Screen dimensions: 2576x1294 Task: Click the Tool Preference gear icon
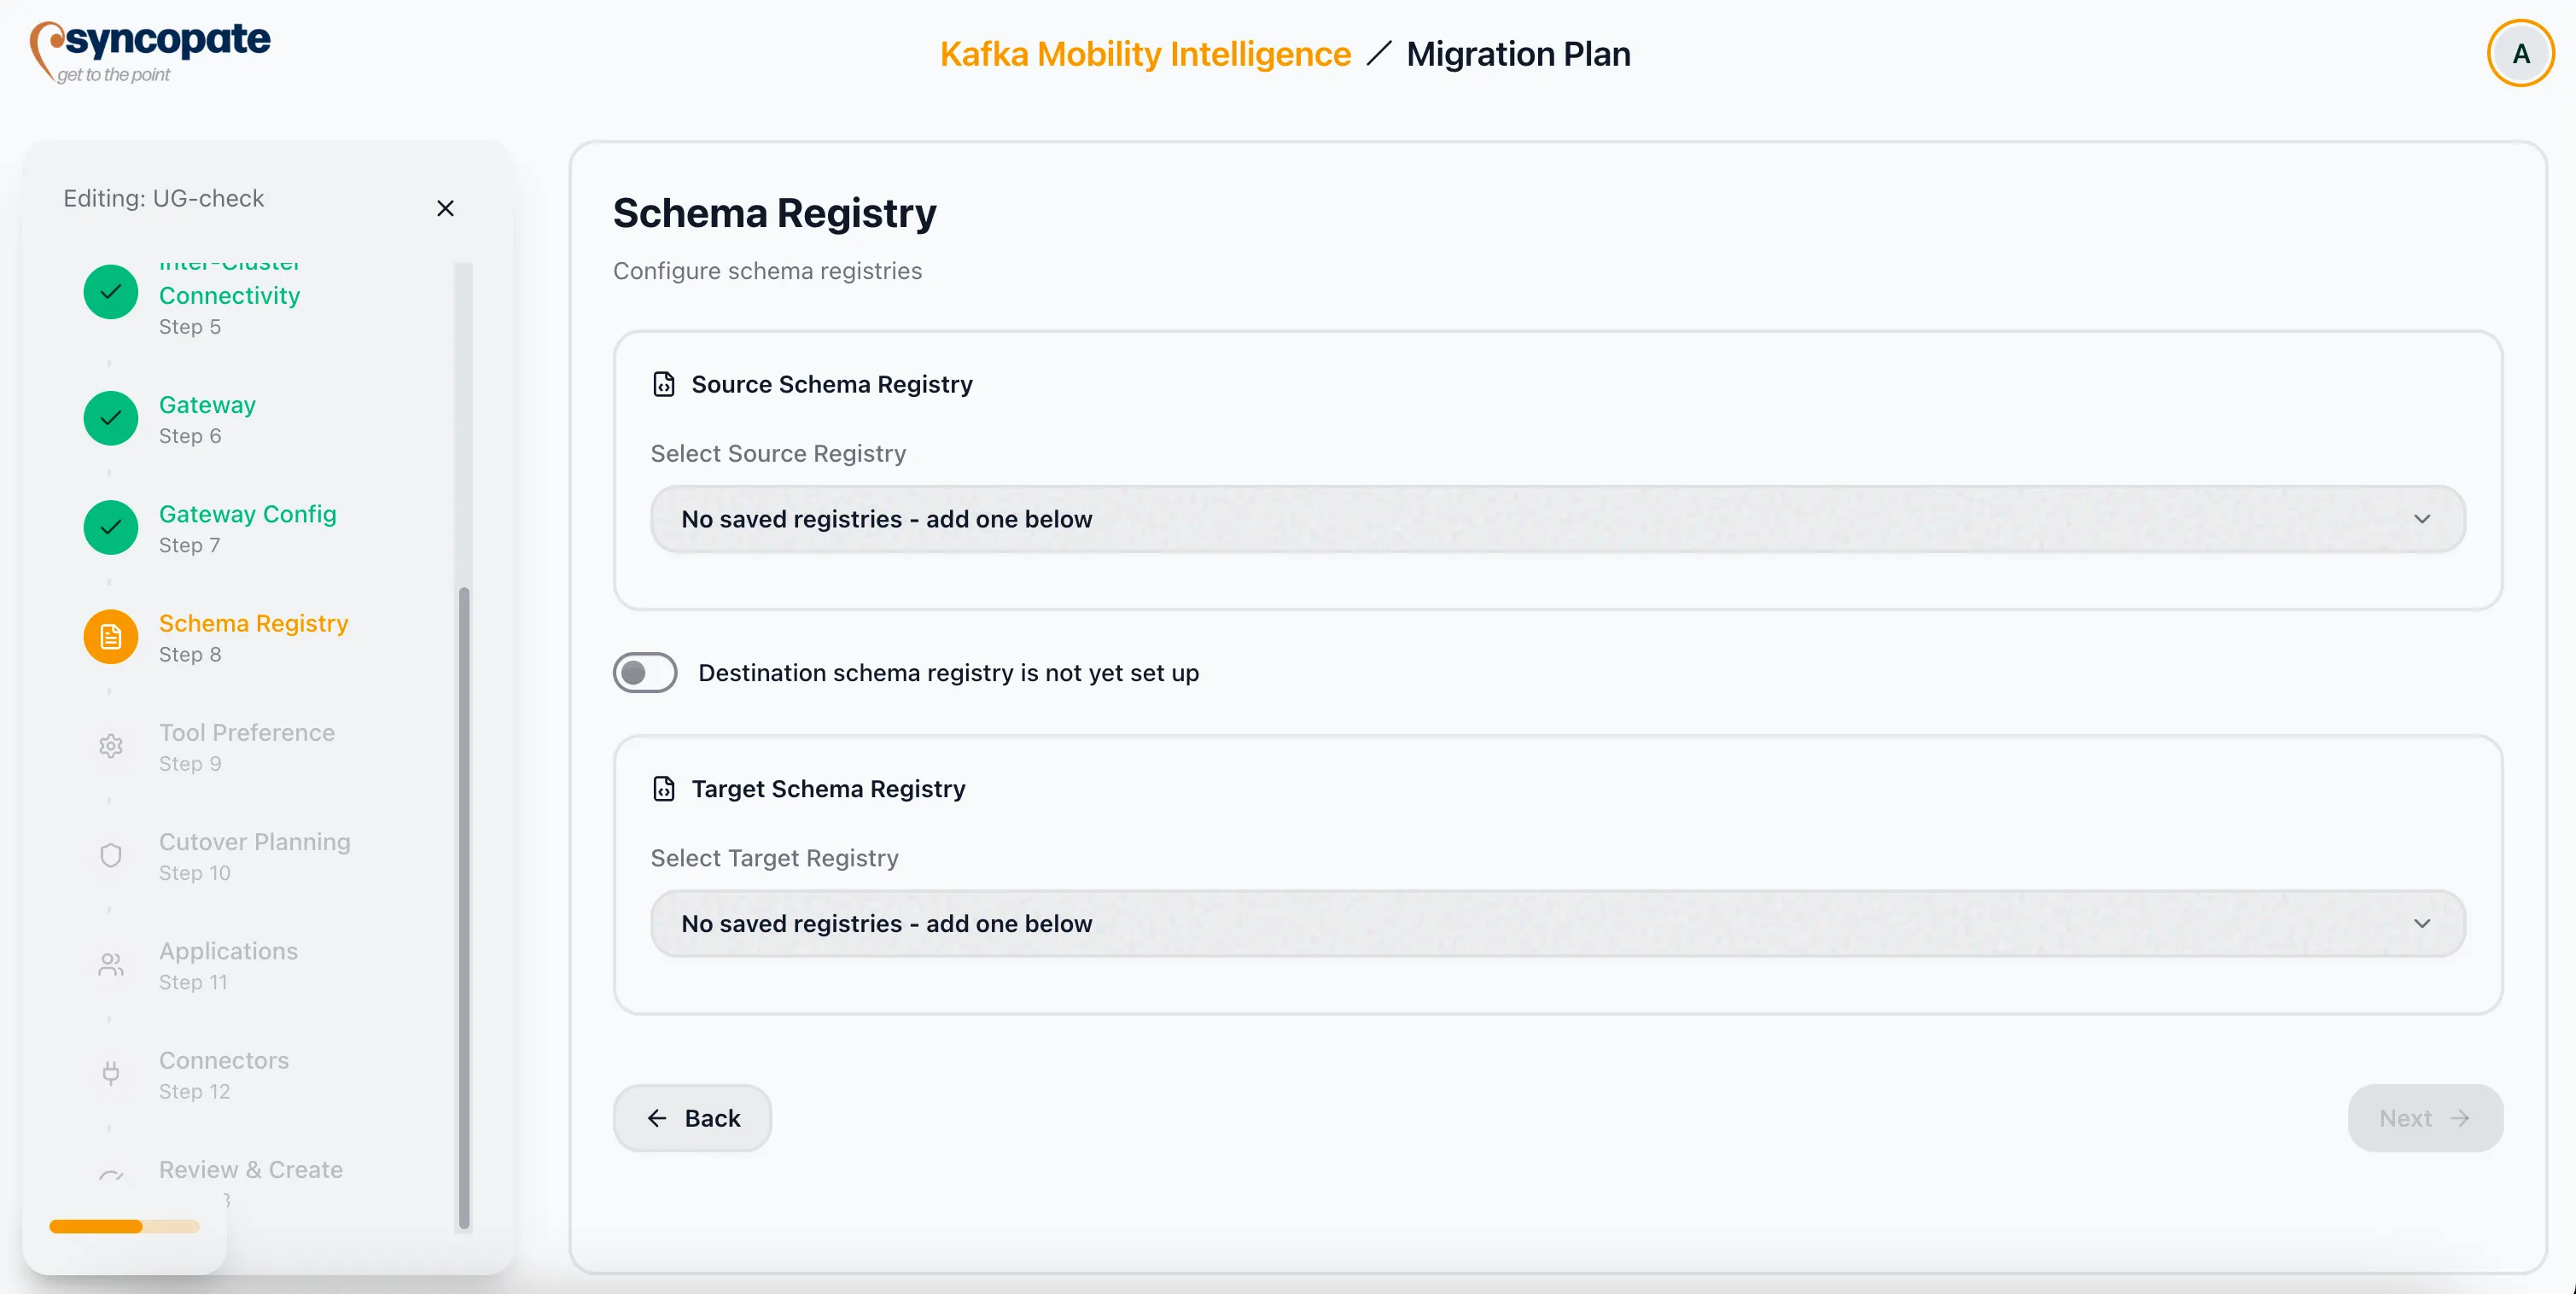point(110,746)
